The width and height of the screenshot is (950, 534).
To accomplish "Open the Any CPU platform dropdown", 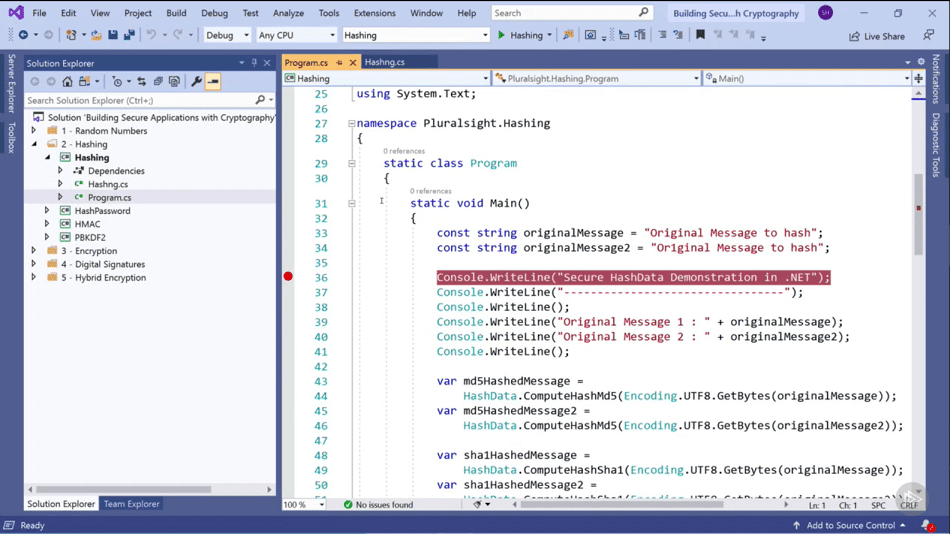I will click(x=296, y=35).
